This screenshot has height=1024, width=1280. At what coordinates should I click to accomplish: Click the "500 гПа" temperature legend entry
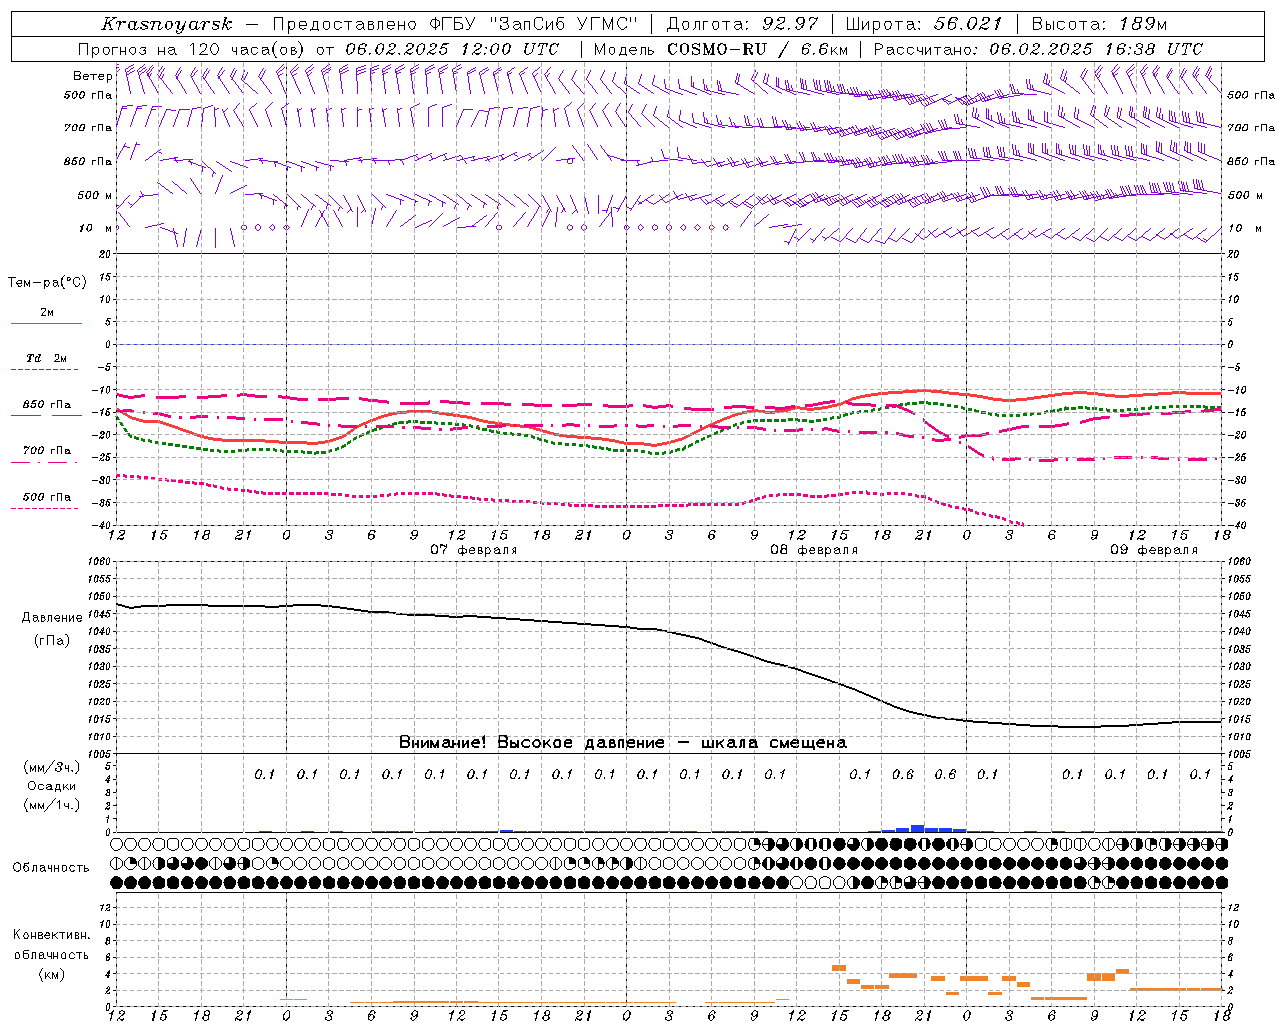tap(47, 497)
